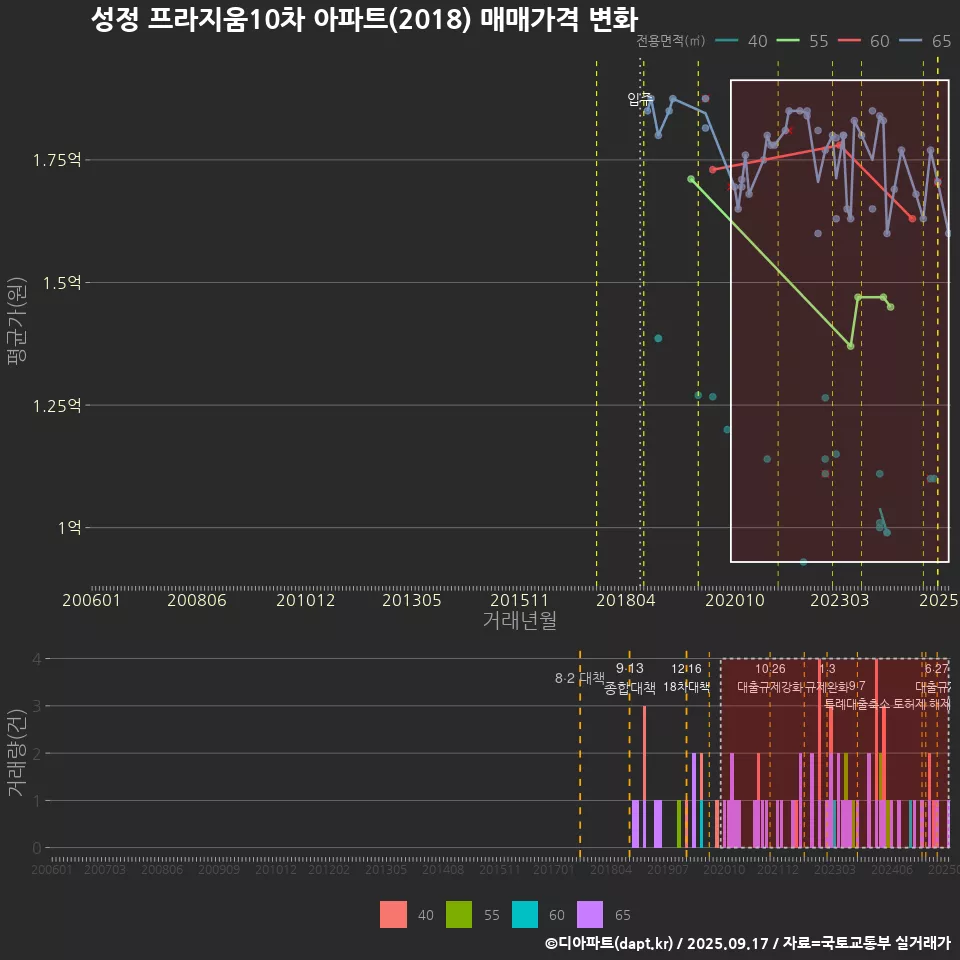Click the 평균가(원) axis title
The width and height of the screenshot is (960, 960).
pos(17,321)
